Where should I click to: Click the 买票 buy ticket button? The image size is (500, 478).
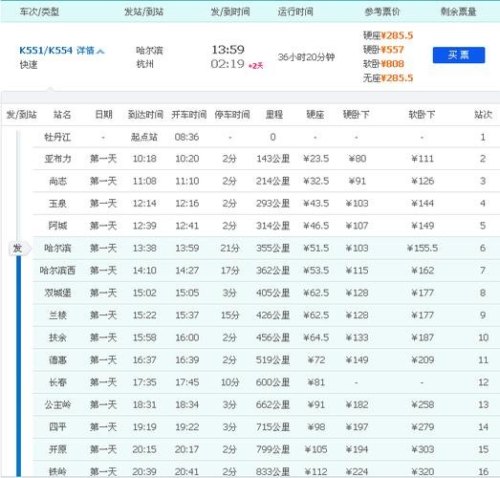pos(459,55)
